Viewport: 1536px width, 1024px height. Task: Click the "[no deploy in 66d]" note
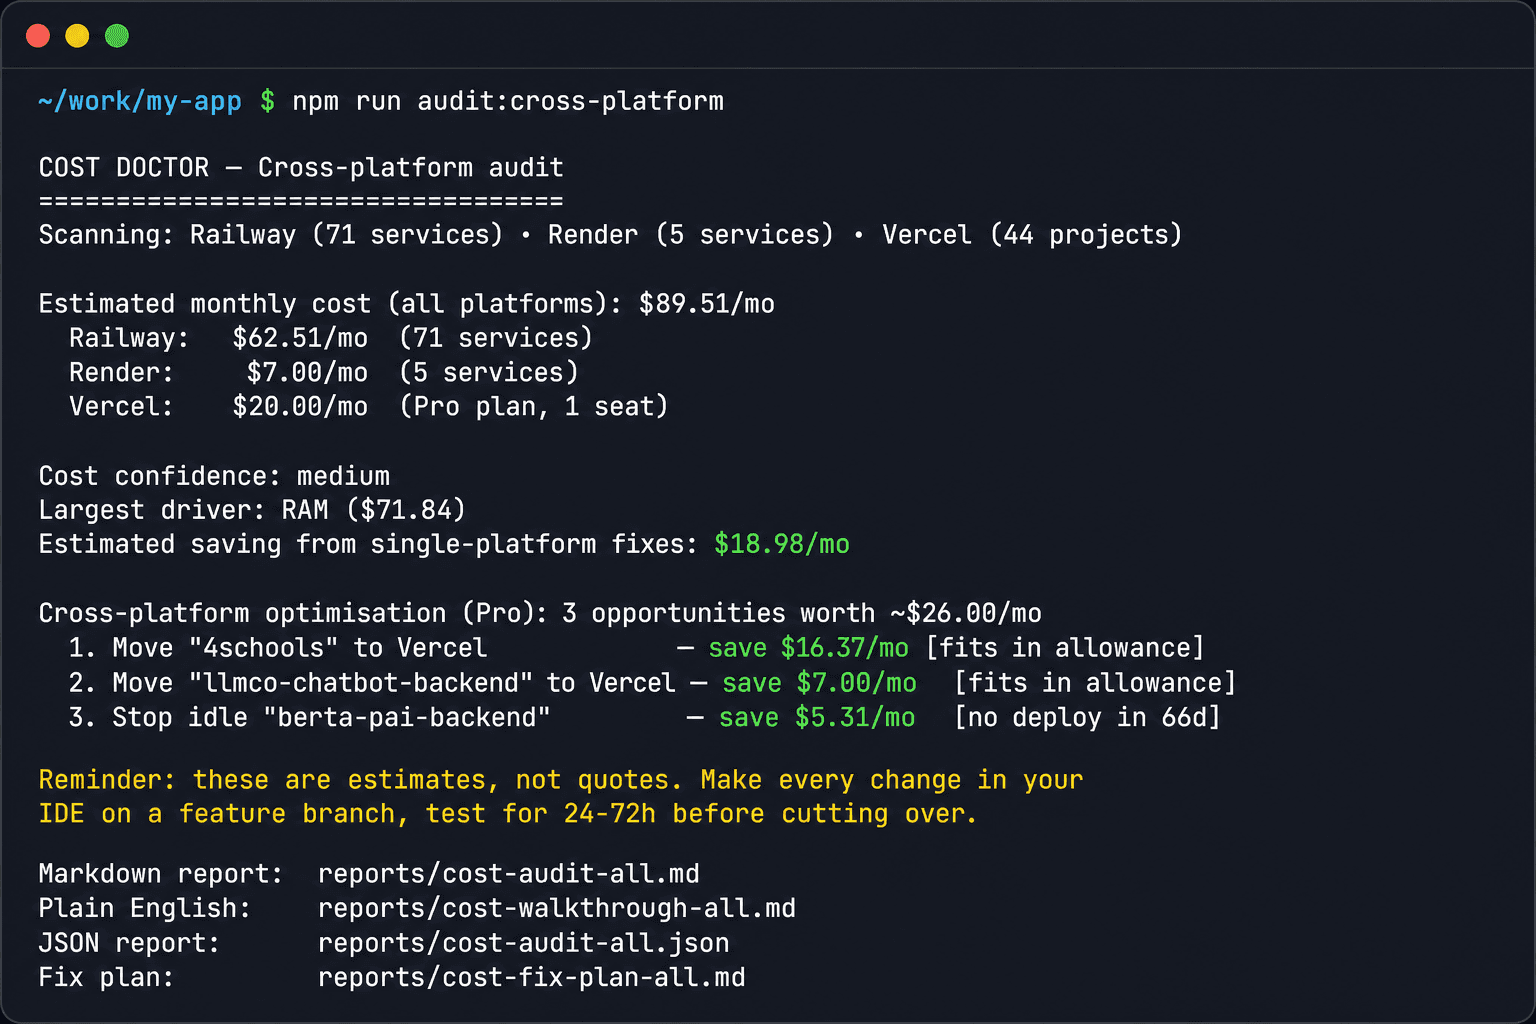[1087, 718]
